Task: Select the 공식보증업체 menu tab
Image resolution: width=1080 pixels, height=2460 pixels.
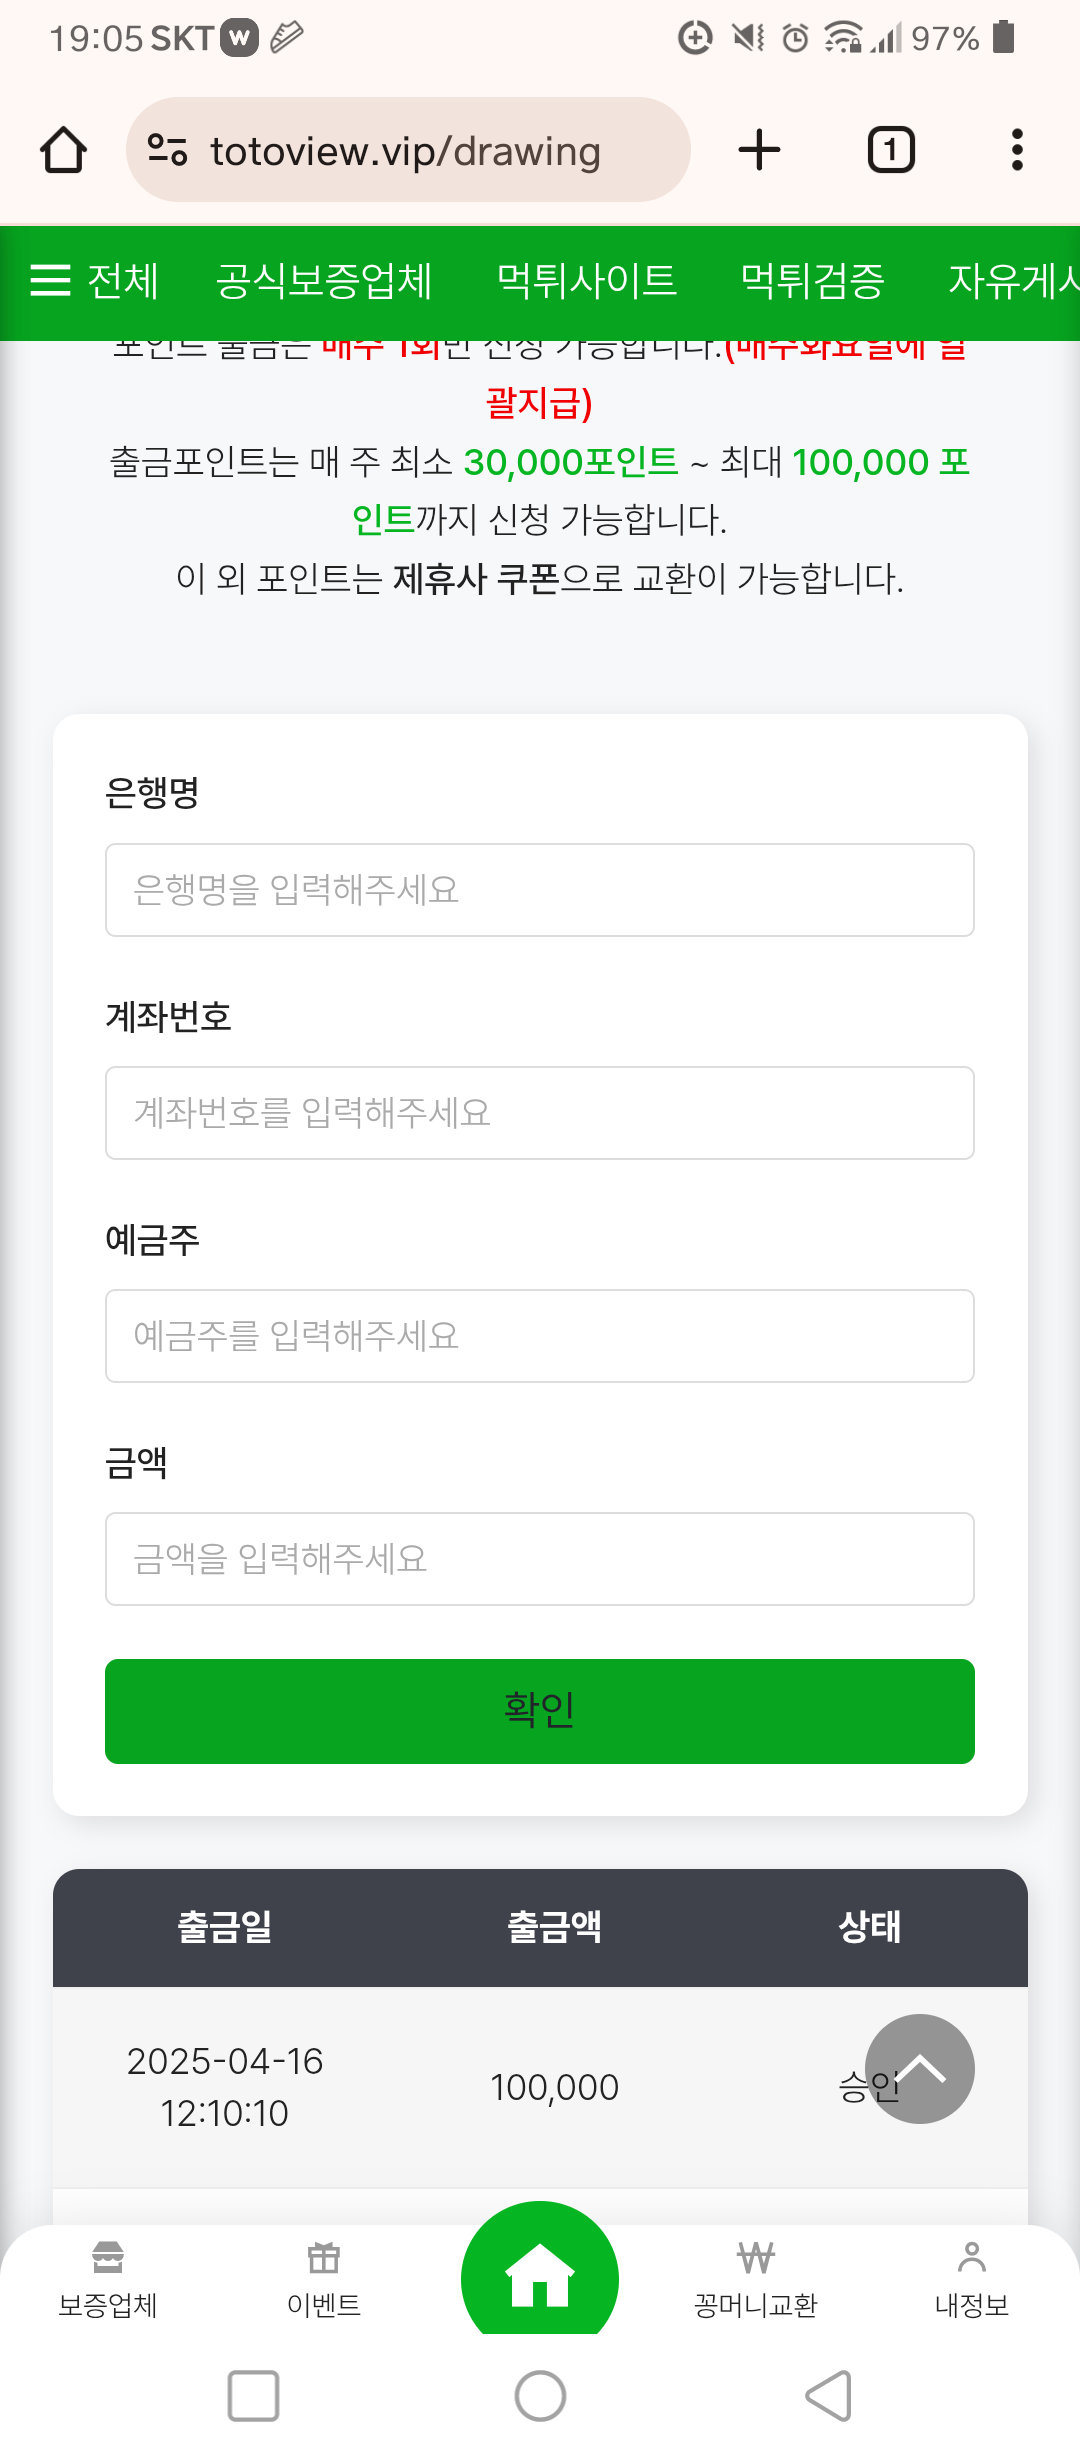Action: [x=324, y=281]
